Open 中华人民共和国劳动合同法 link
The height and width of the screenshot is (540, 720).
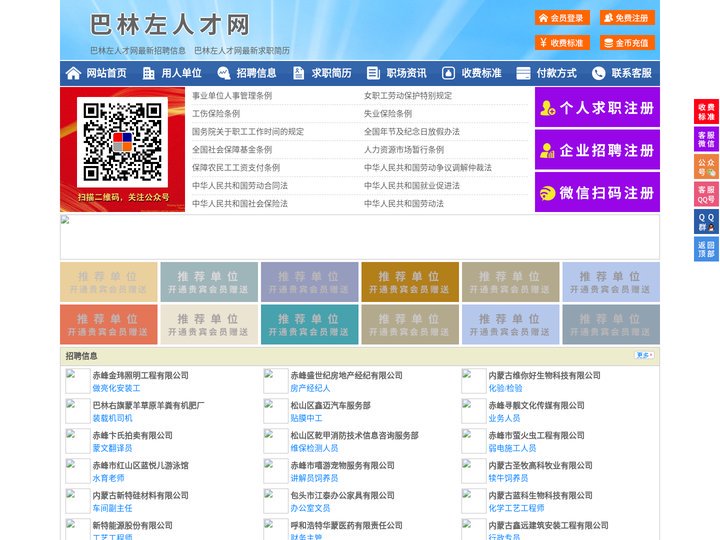point(240,186)
